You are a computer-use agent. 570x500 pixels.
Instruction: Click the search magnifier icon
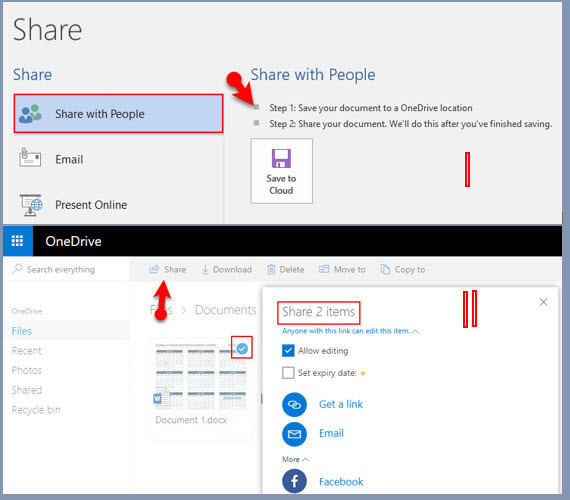pos(17,269)
